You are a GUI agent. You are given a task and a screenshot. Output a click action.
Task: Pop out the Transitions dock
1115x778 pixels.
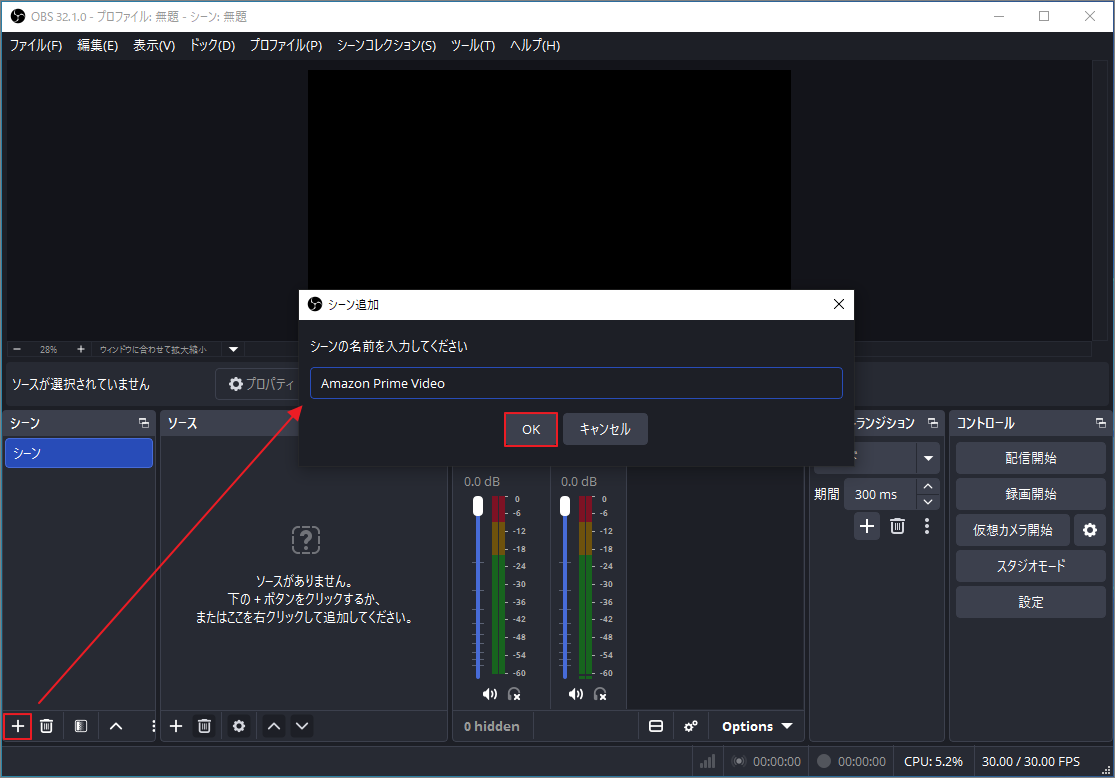932,423
